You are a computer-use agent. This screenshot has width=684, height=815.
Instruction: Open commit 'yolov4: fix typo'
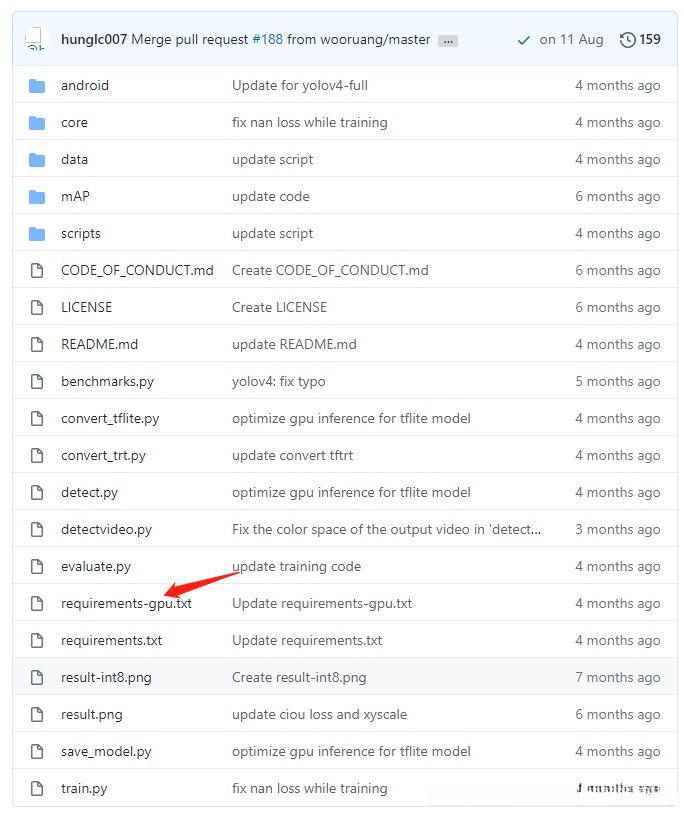pyautogui.click(x=279, y=382)
